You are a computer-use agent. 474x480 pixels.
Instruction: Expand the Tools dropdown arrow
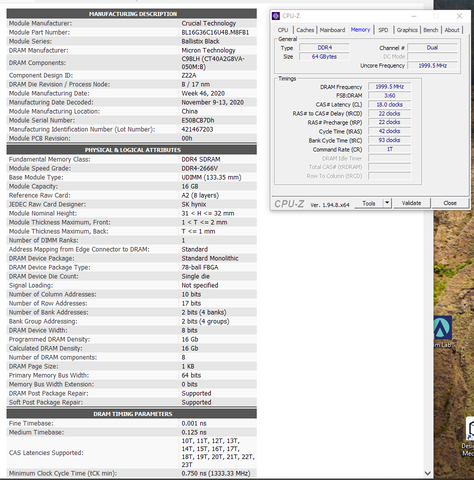tap(387, 203)
